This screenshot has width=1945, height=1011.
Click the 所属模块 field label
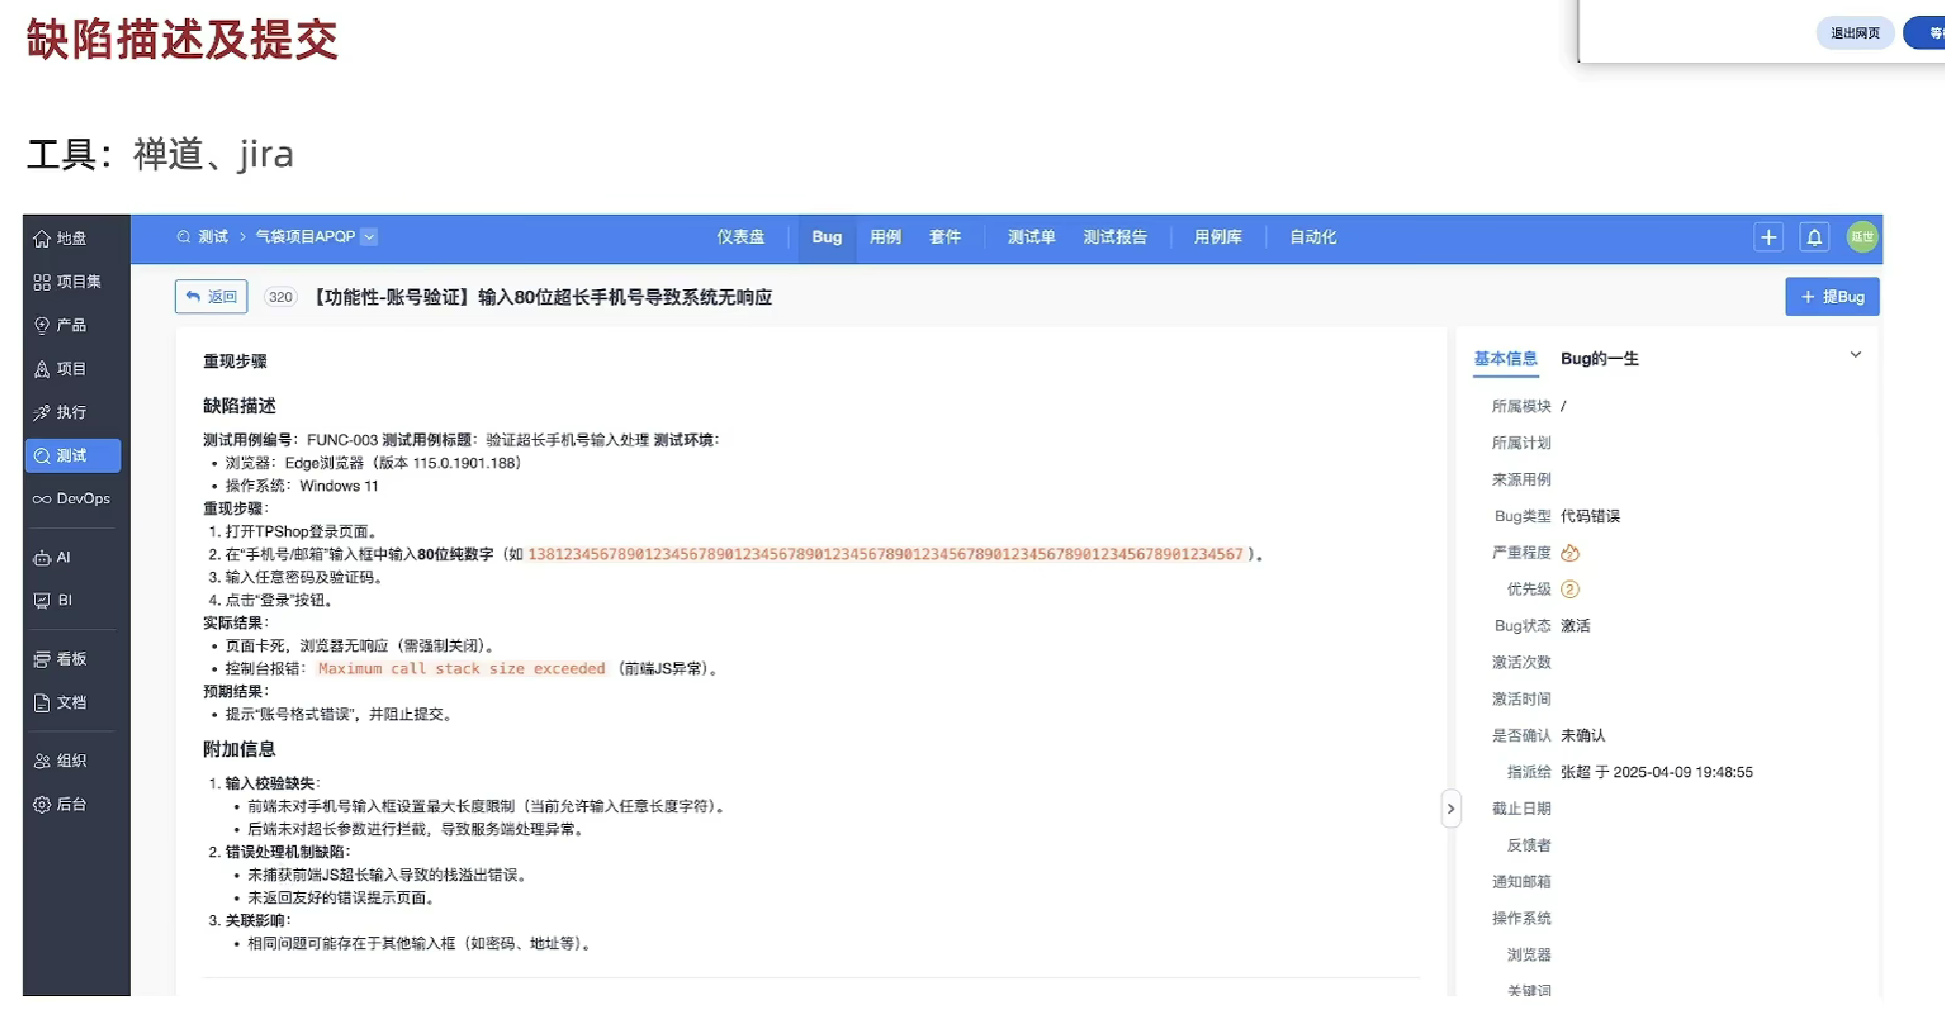tap(1521, 406)
